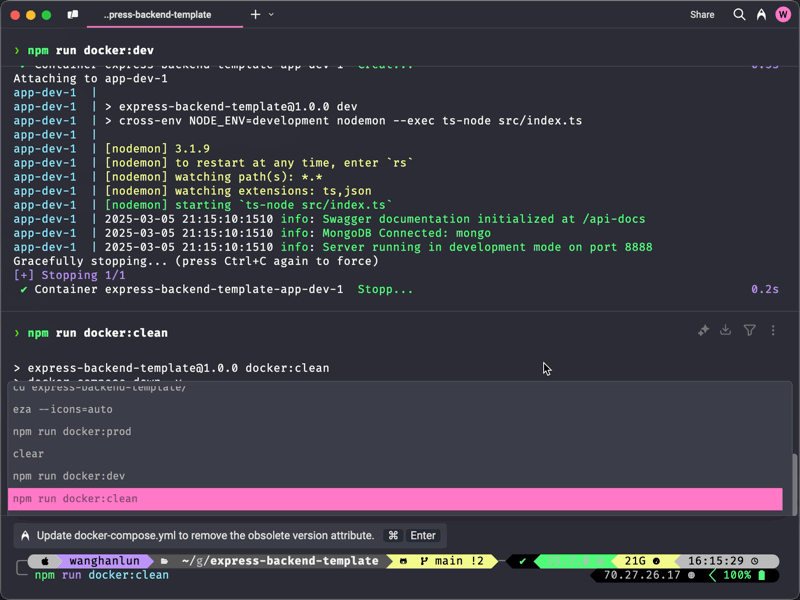Click the MongoDB Connected: mongo line

[x=406, y=233]
